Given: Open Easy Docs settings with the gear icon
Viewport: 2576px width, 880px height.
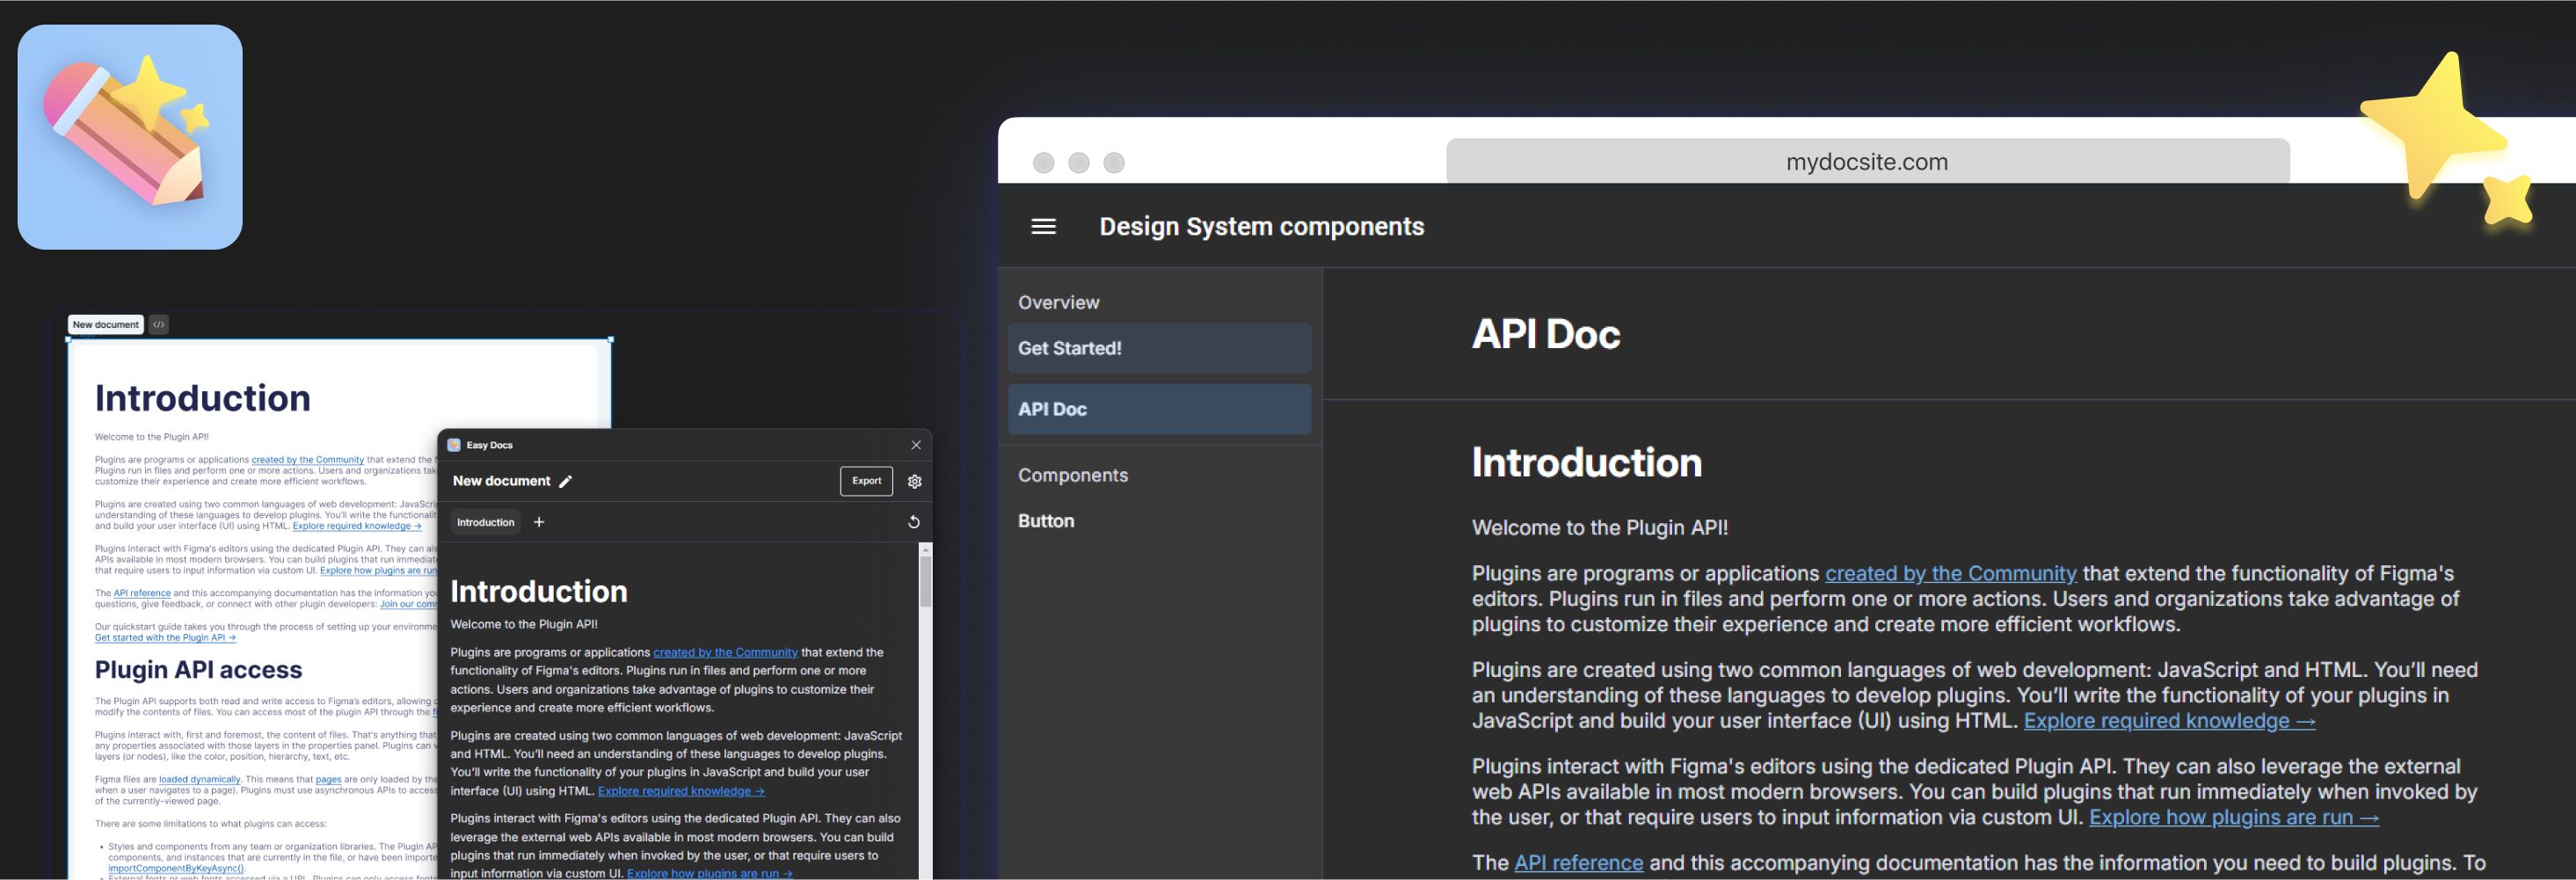Looking at the screenshot, I should [x=914, y=481].
